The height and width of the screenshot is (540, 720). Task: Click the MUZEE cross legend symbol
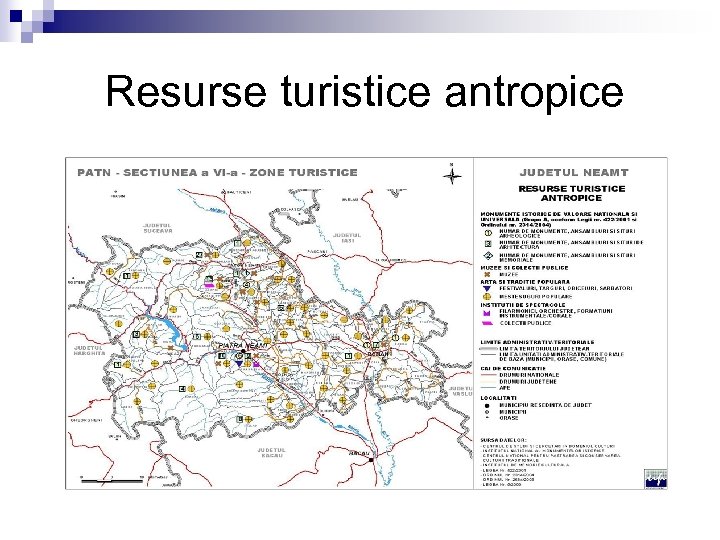click(x=488, y=274)
